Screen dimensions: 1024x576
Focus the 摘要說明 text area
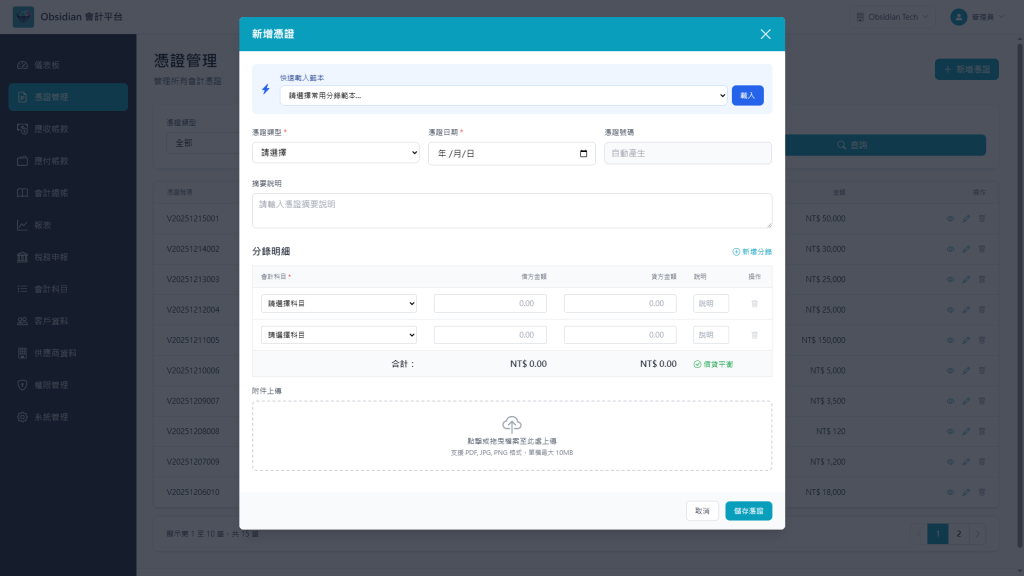click(x=512, y=210)
